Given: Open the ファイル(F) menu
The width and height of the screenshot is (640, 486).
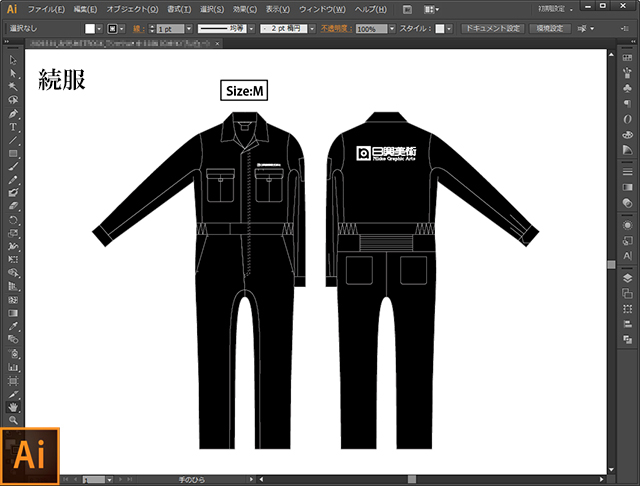Looking at the screenshot, I should [46, 9].
